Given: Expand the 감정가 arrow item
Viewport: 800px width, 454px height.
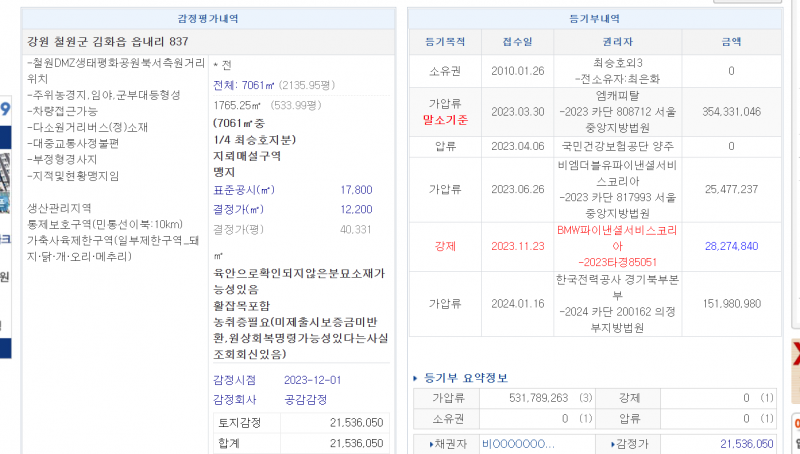Looking at the screenshot, I should click(x=626, y=443).
